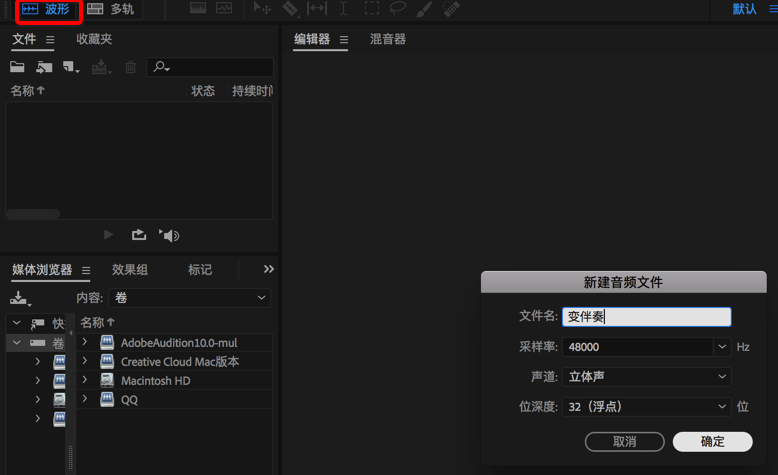Open the 文件 panel menu icon
The width and height of the screenshot is (778, 475).
[x=50, y=40]
